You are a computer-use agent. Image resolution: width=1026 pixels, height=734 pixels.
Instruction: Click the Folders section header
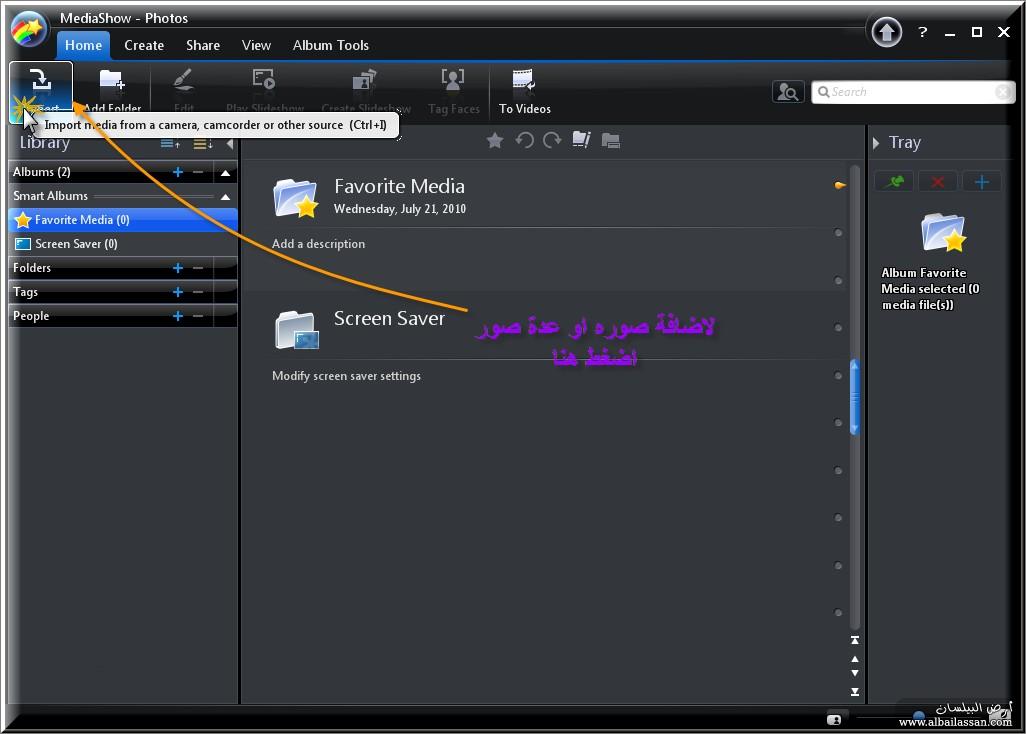[123, 268]
